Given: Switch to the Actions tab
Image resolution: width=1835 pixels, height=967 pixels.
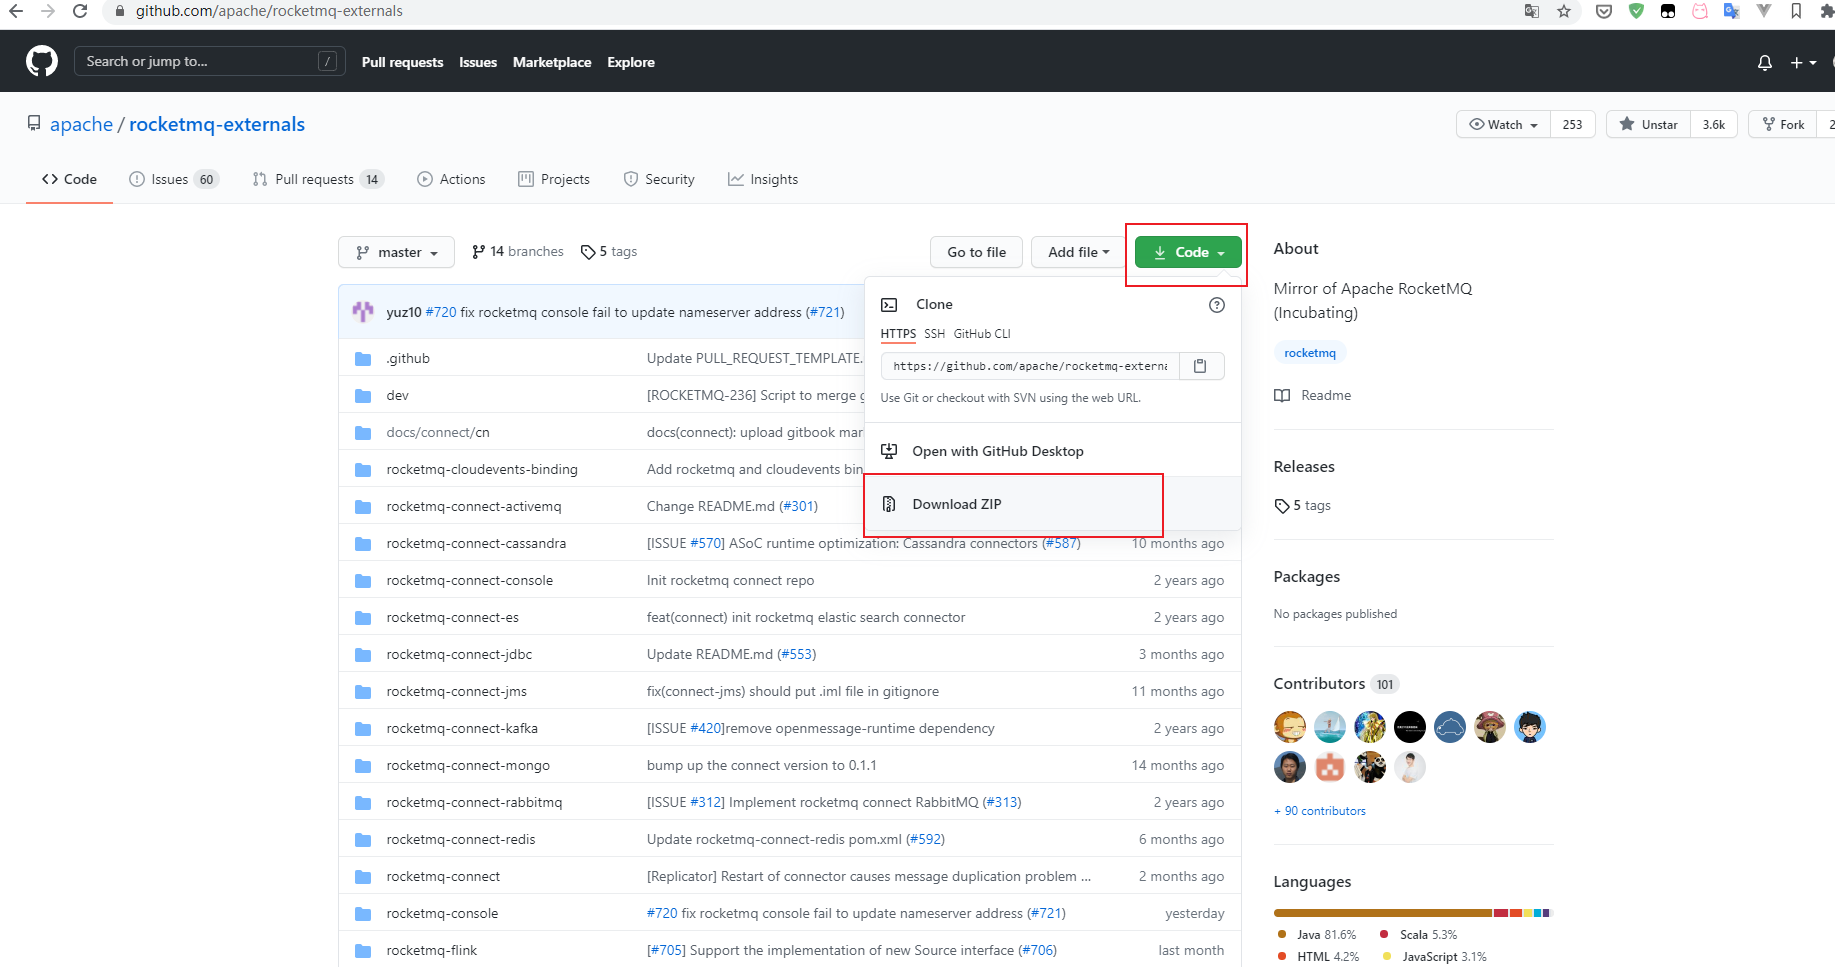Looking at the screenshot, I should point(451,179).
